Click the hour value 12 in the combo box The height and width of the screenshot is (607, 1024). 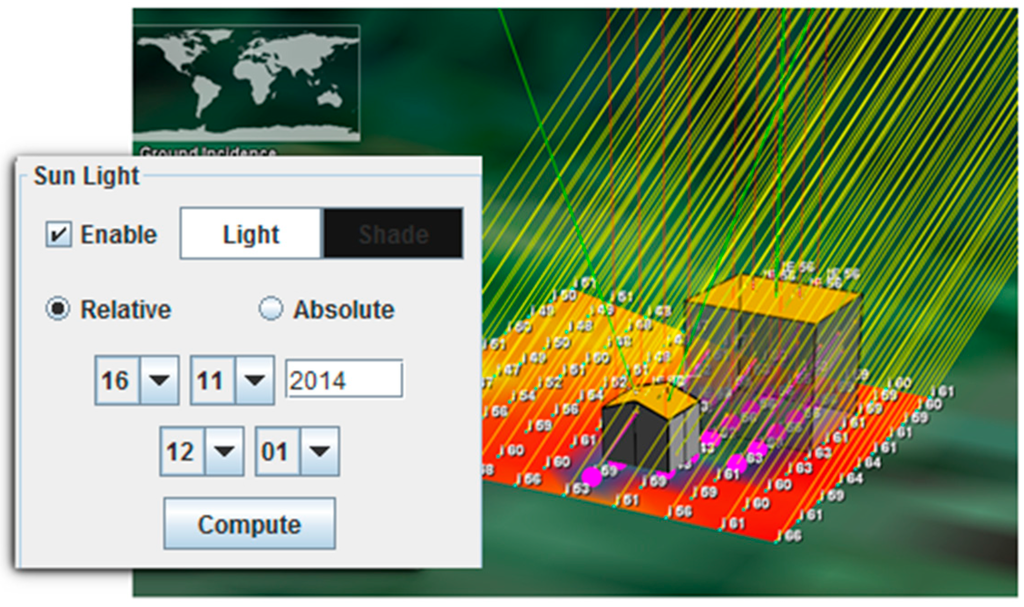coord(180,452)
